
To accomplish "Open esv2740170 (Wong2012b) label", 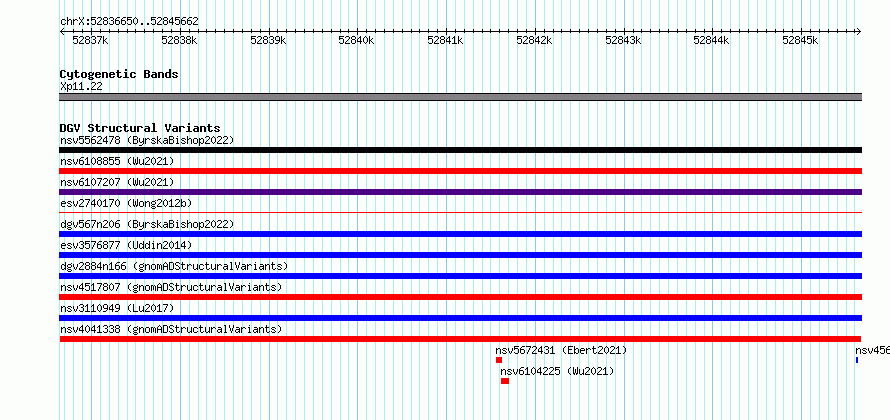I will tap(126, 203).
